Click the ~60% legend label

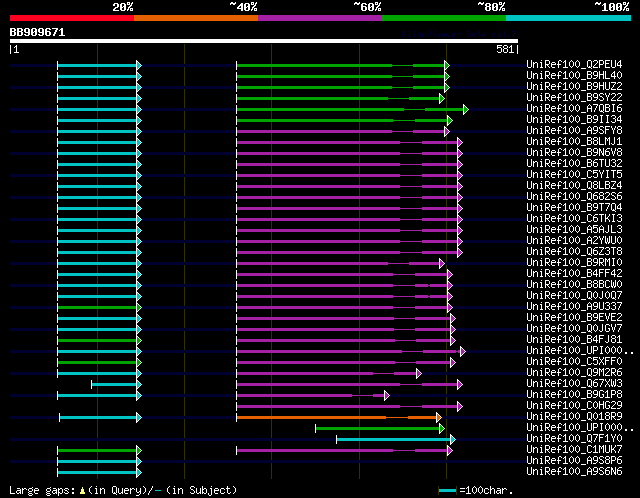(x=367, y=7)
